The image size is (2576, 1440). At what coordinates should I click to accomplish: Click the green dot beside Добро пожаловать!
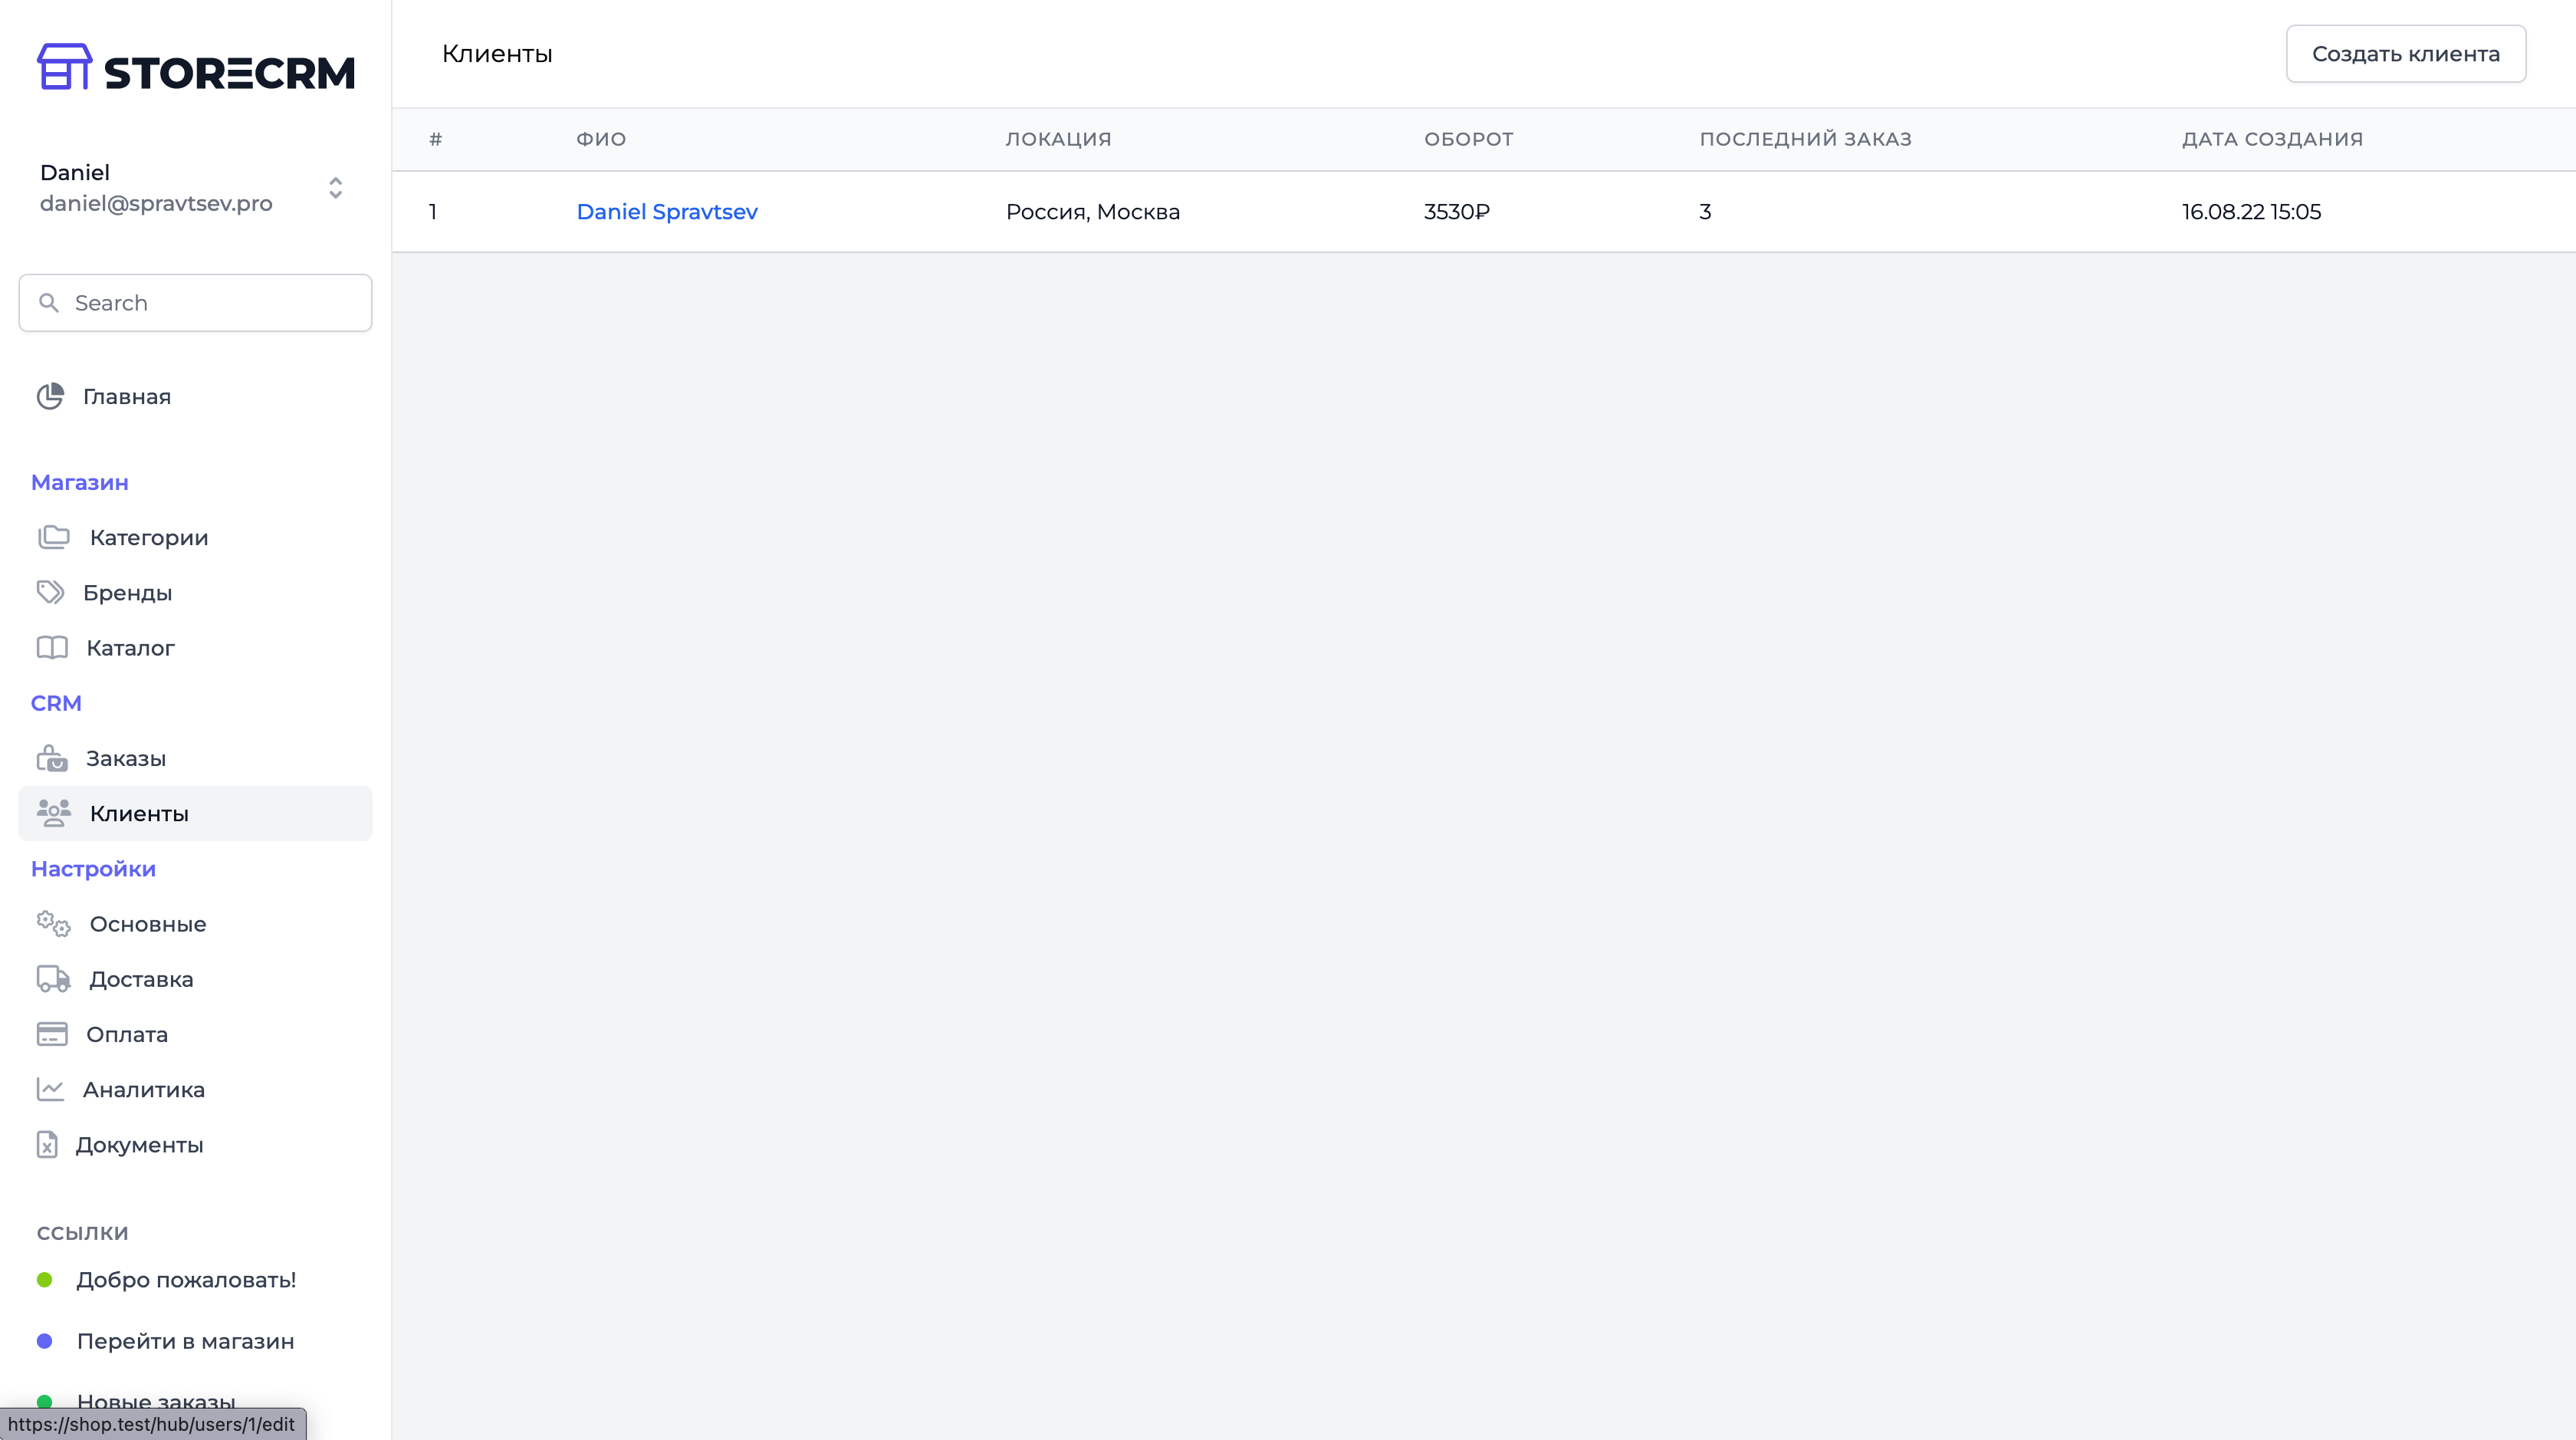point(44,1278)
